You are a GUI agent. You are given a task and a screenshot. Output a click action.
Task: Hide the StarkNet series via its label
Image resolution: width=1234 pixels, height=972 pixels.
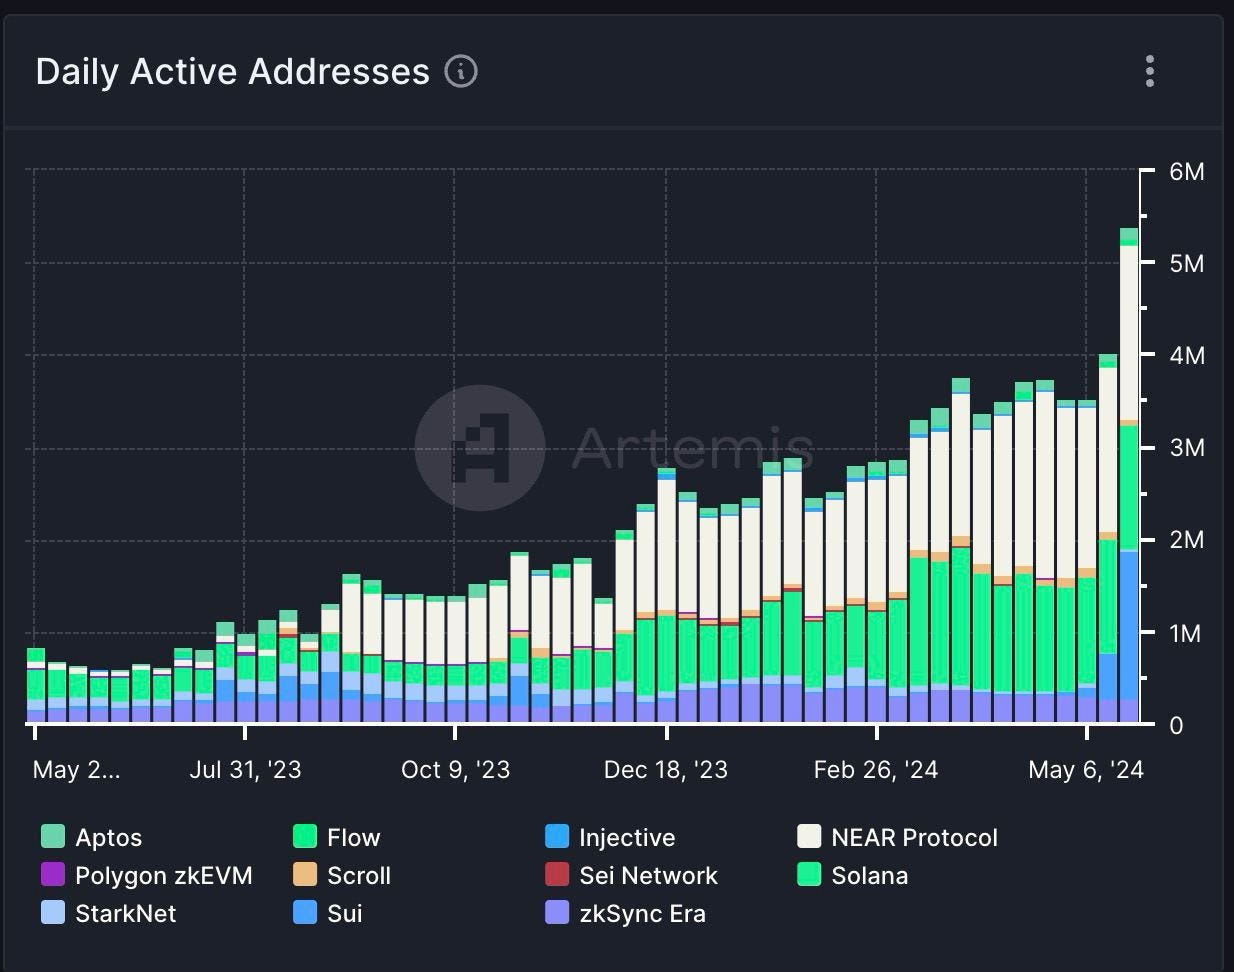click(126, 913)
